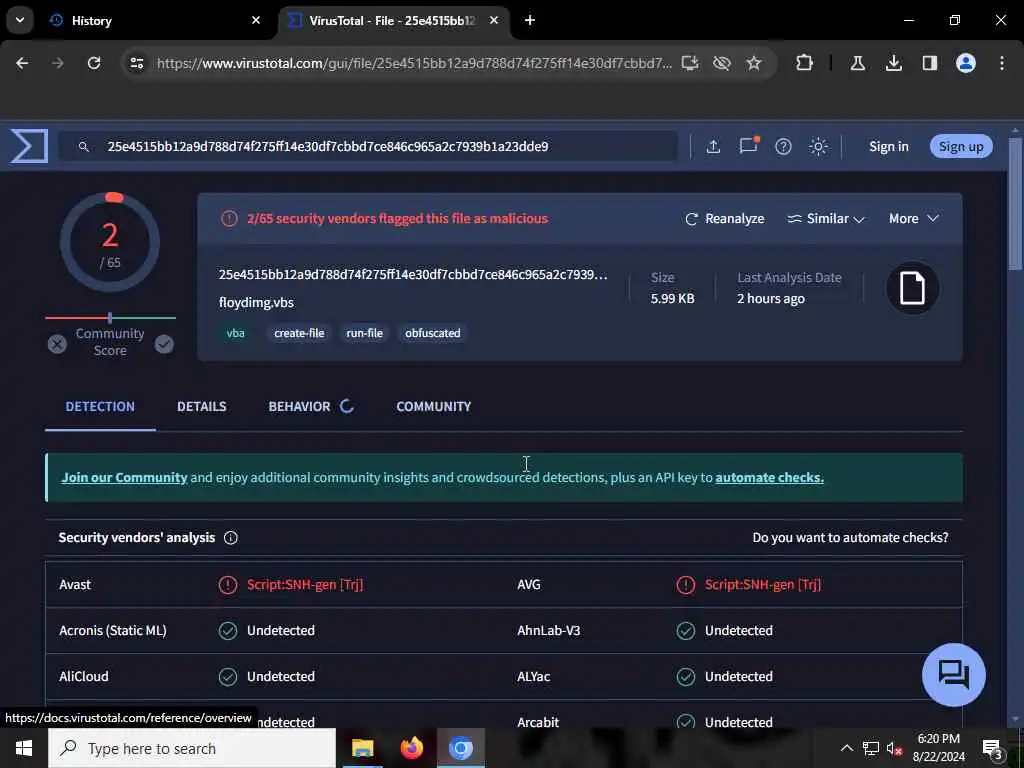
Task: Click the muted volume tray icon
Action: point(894,748)
